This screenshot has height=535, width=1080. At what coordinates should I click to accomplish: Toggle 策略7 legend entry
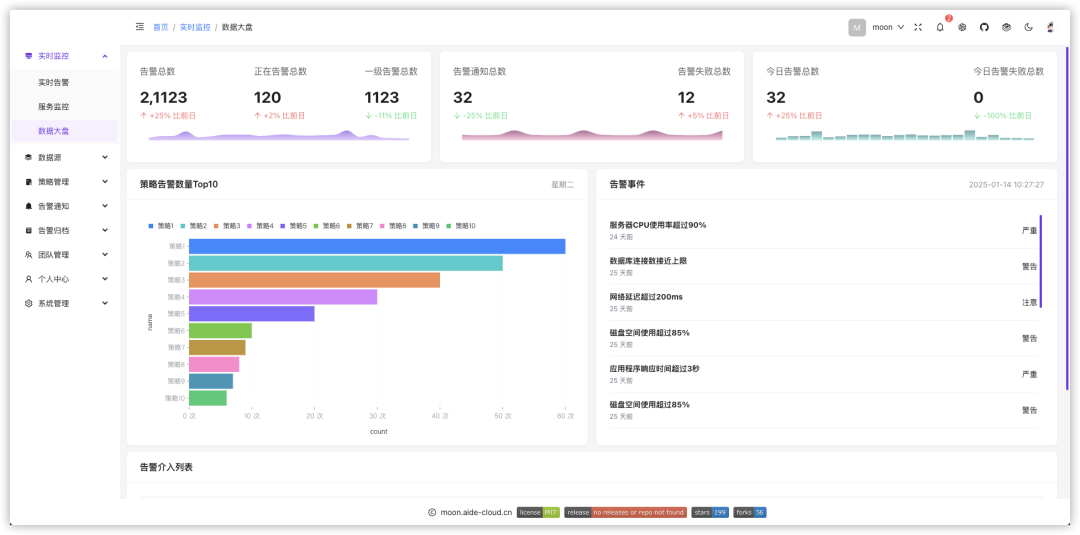pos(360,226)
